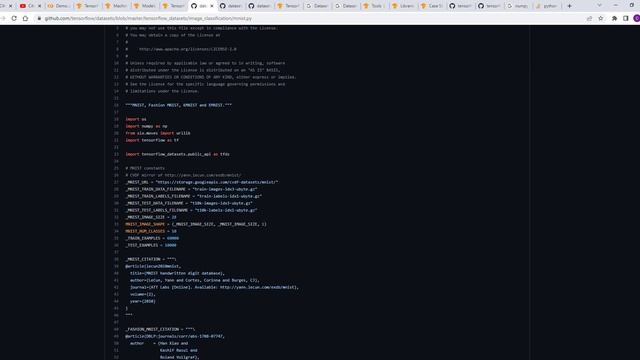
Task: Click the year={2010} citation line
Action: coord(142,301)
